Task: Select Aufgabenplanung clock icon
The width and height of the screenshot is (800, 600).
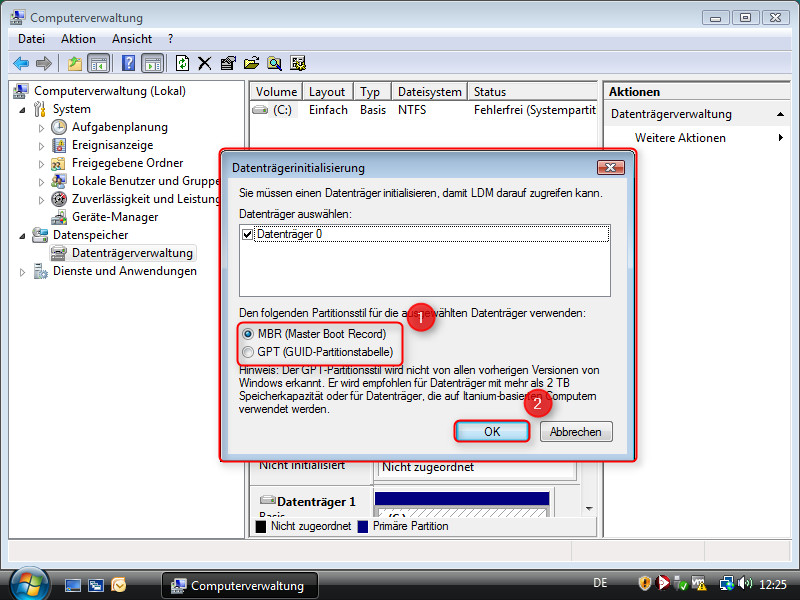Action: coord(59,127)
